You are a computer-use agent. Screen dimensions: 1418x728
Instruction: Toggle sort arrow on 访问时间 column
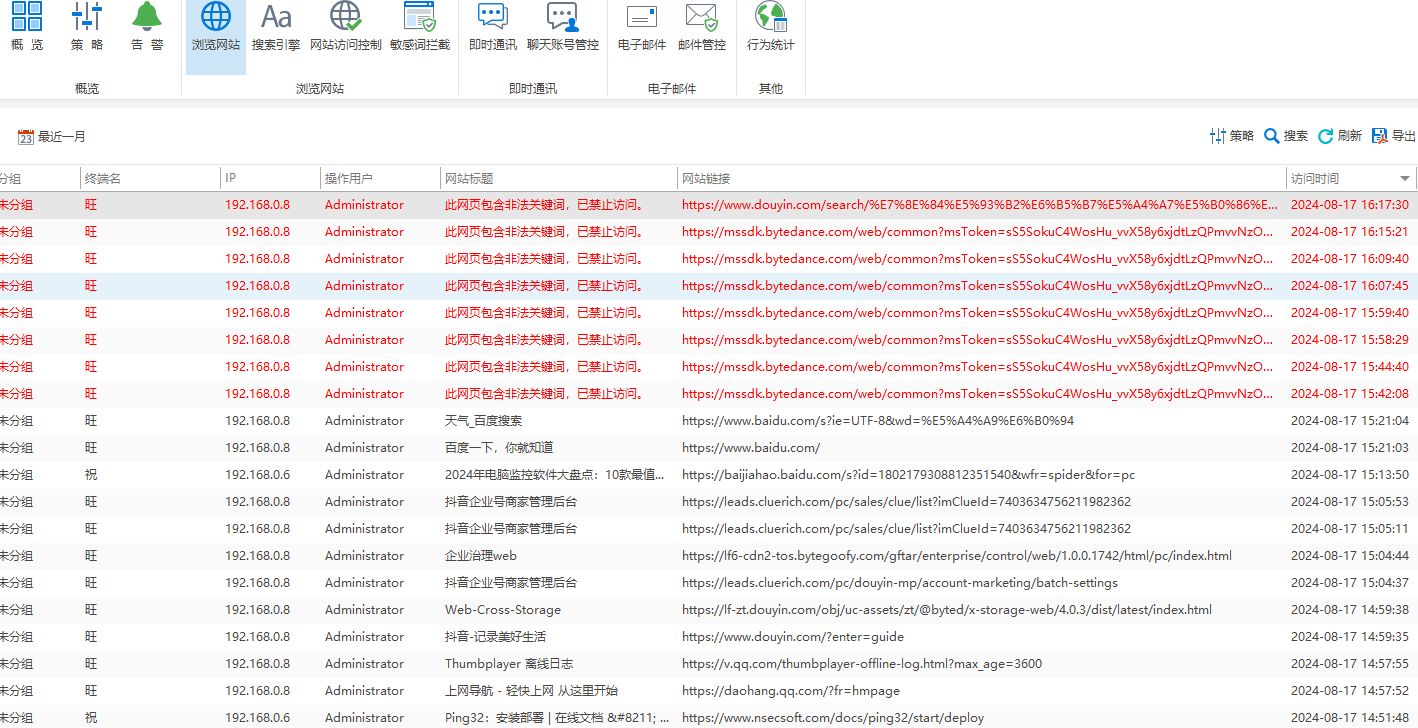(1405, 179)
